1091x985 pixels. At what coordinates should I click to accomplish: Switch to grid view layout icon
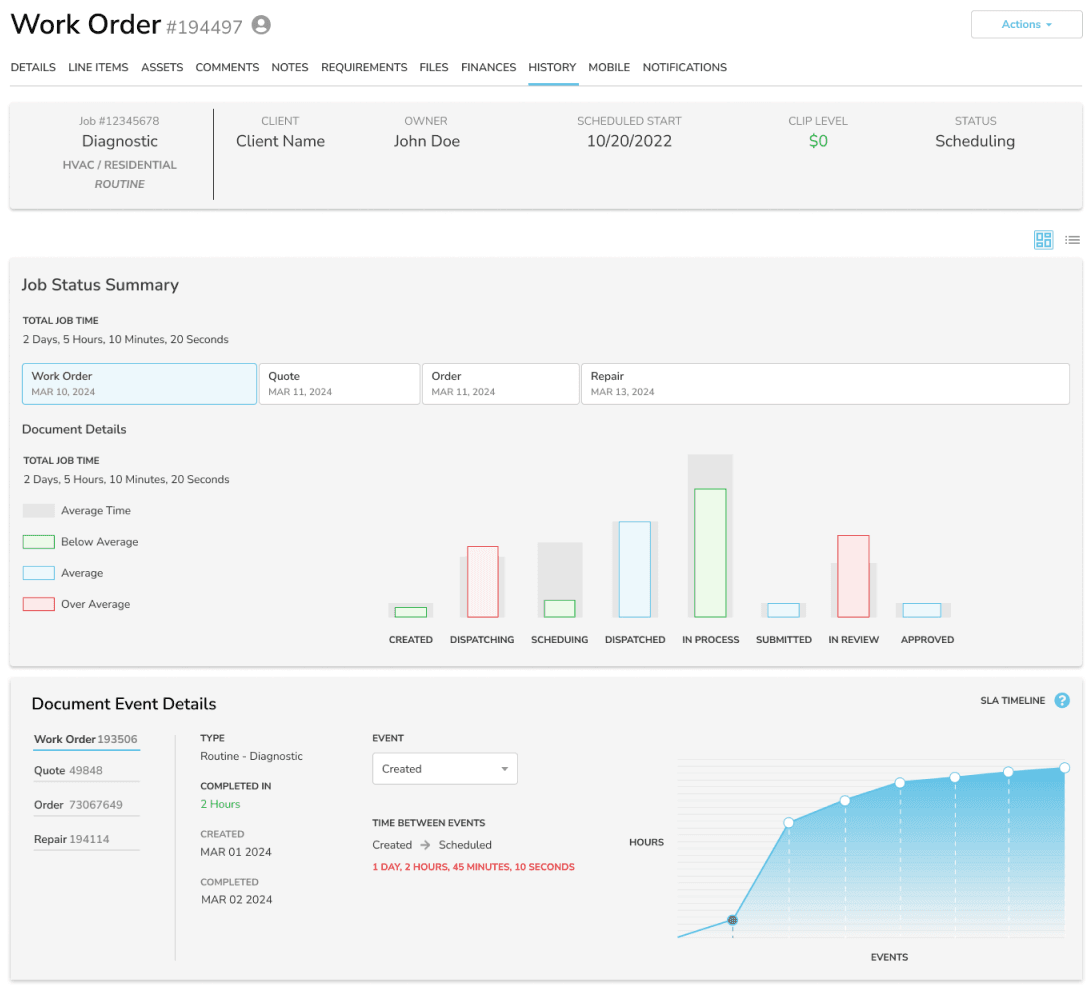[x=1043, y=240]
